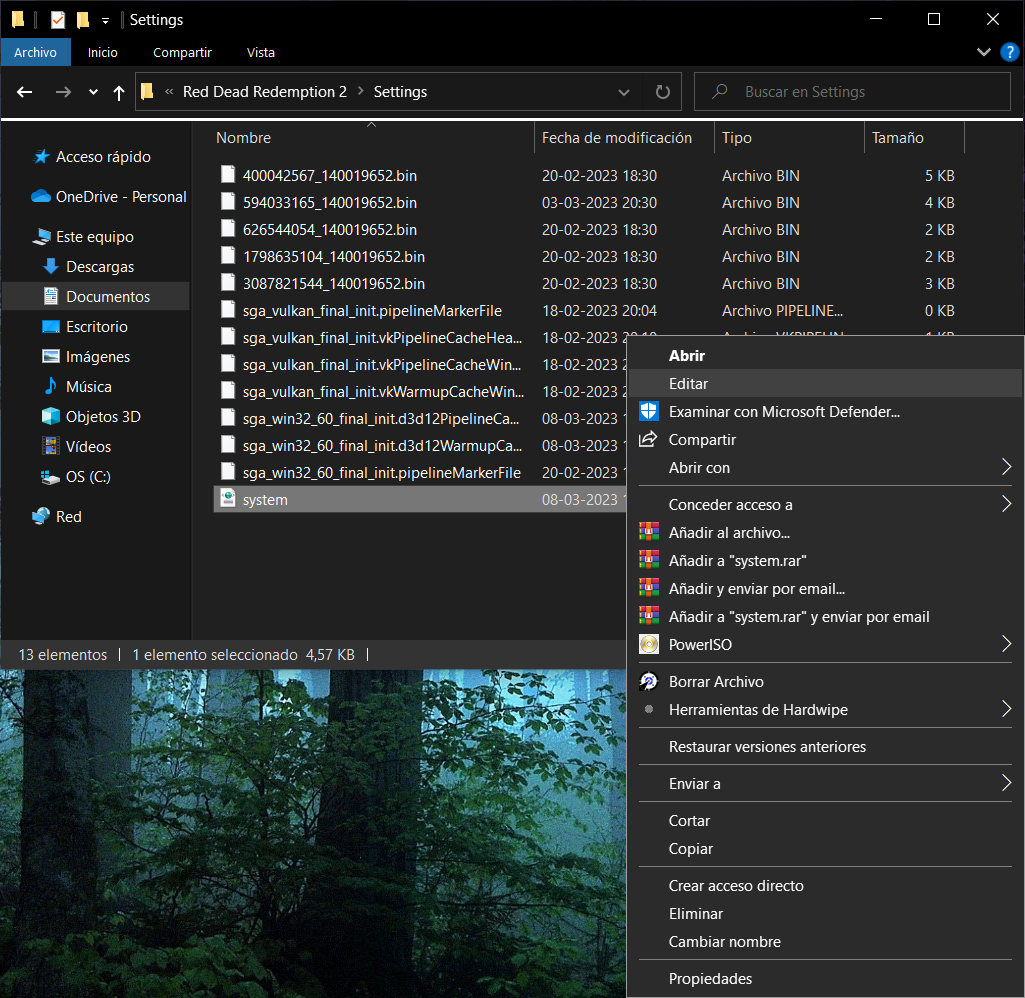Navigate back with the left arrow
The image size is (1025, 998).
[x=25, y=92]
